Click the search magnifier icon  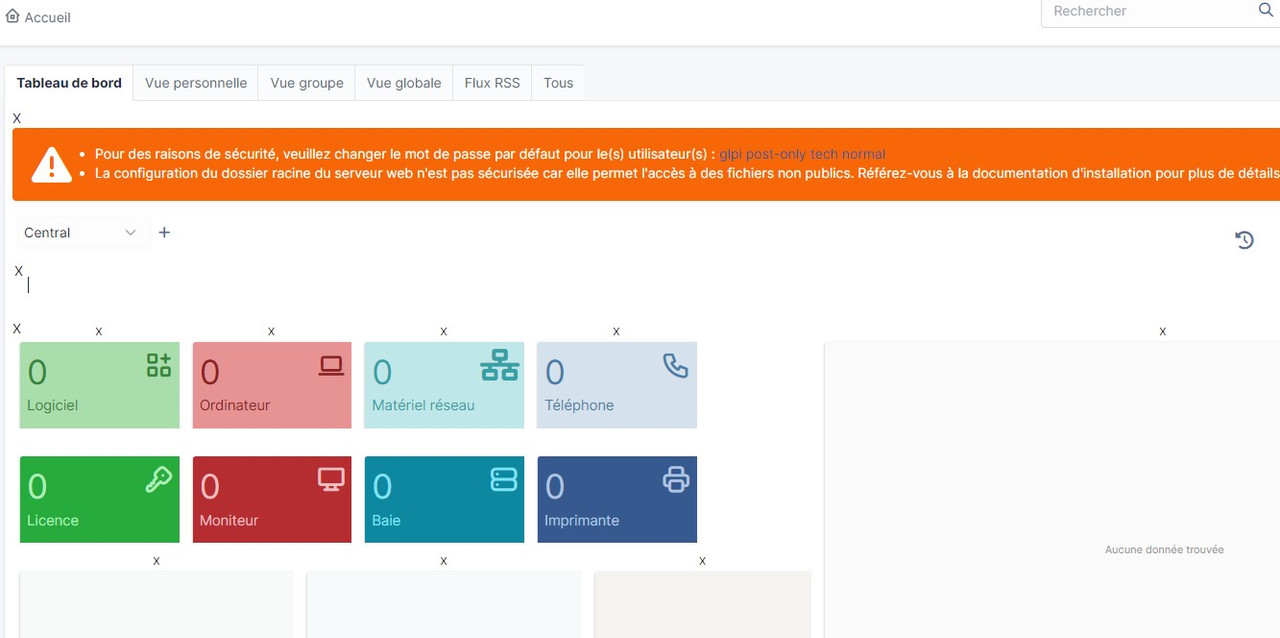[1265, 10]
